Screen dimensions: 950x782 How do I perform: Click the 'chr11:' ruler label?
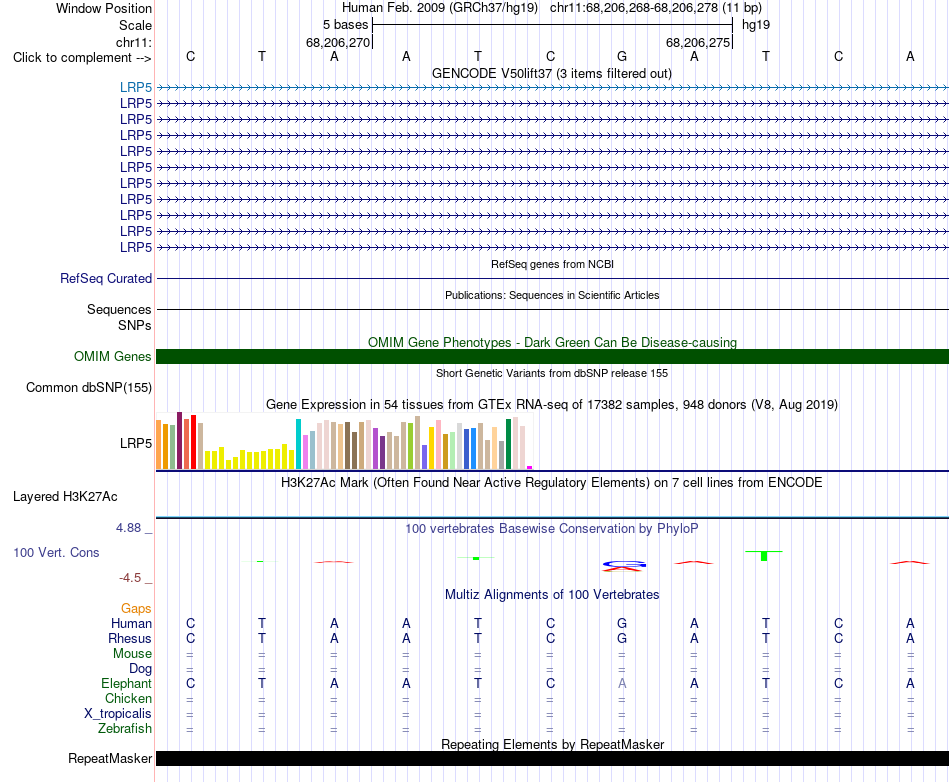(133, 42)
